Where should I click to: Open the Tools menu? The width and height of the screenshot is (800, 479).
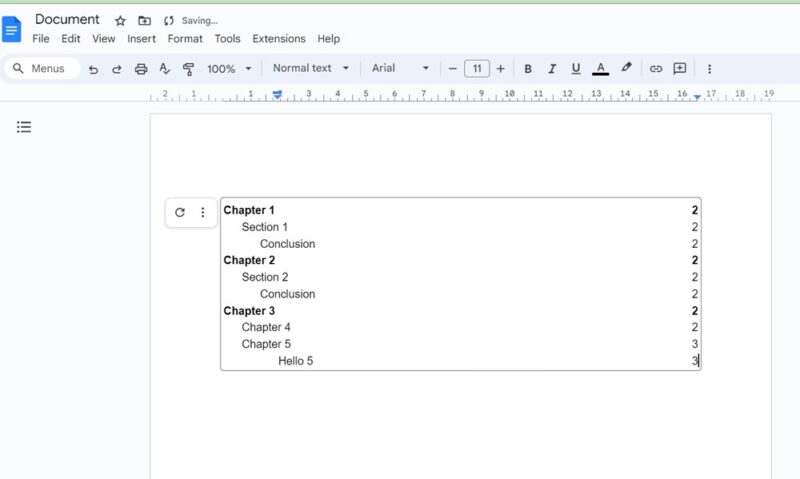point(227,39)
